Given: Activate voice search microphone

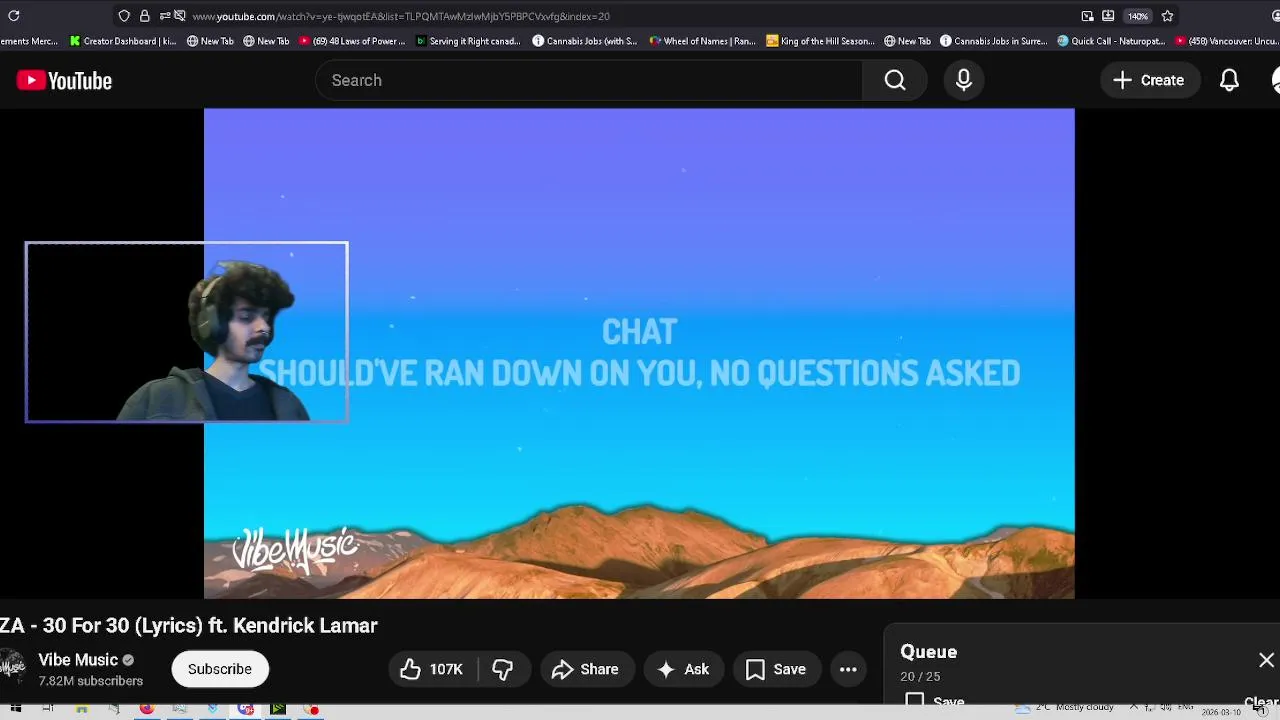Looking at the screenshot, I should [x=964, y=81].
